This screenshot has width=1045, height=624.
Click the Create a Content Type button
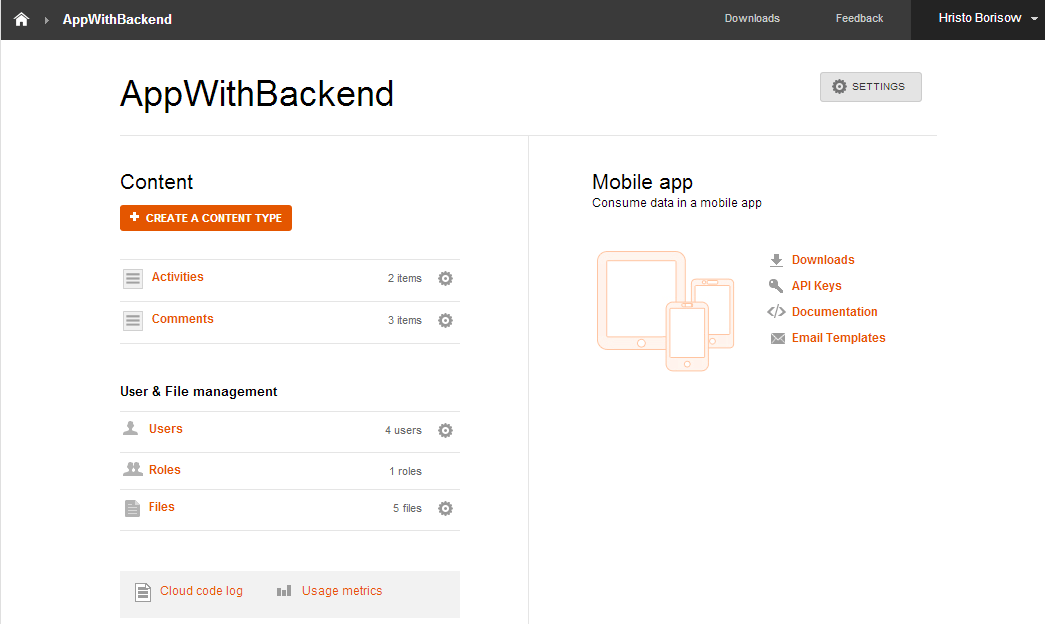click(206, 218)
